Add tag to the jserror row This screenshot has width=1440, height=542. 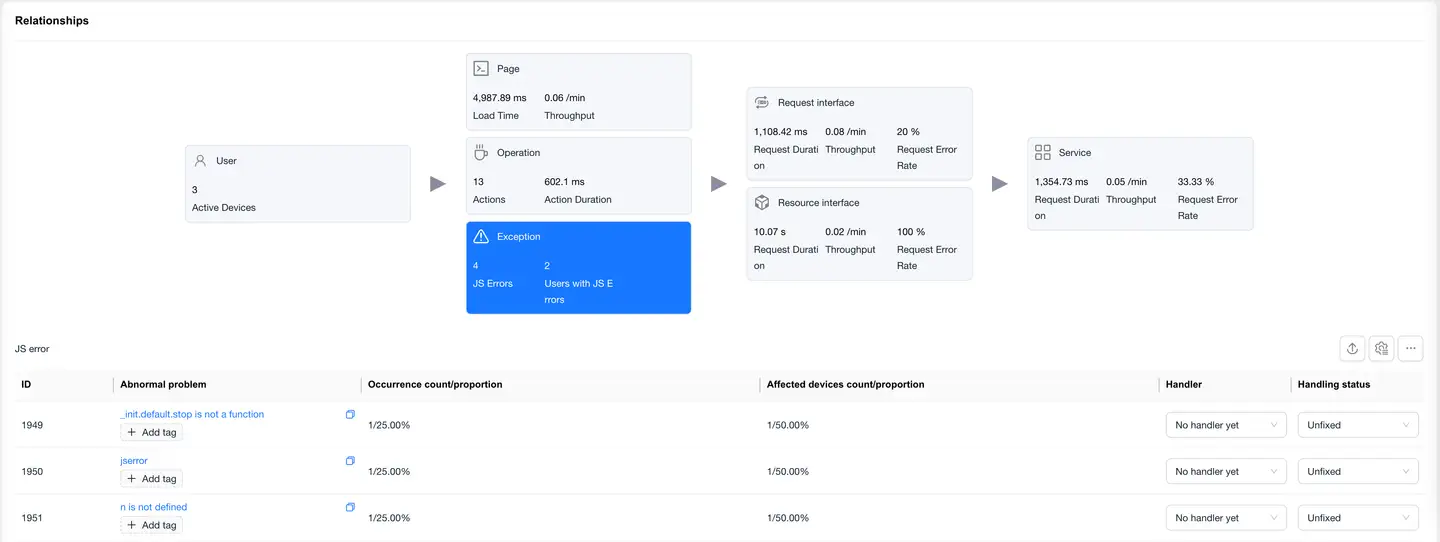point(152,479)
